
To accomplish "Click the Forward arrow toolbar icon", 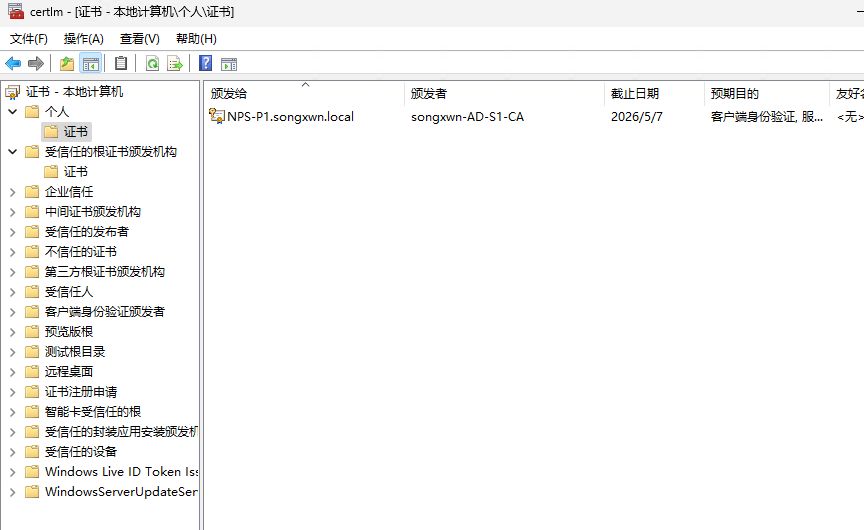I will [x=36, y=64].
